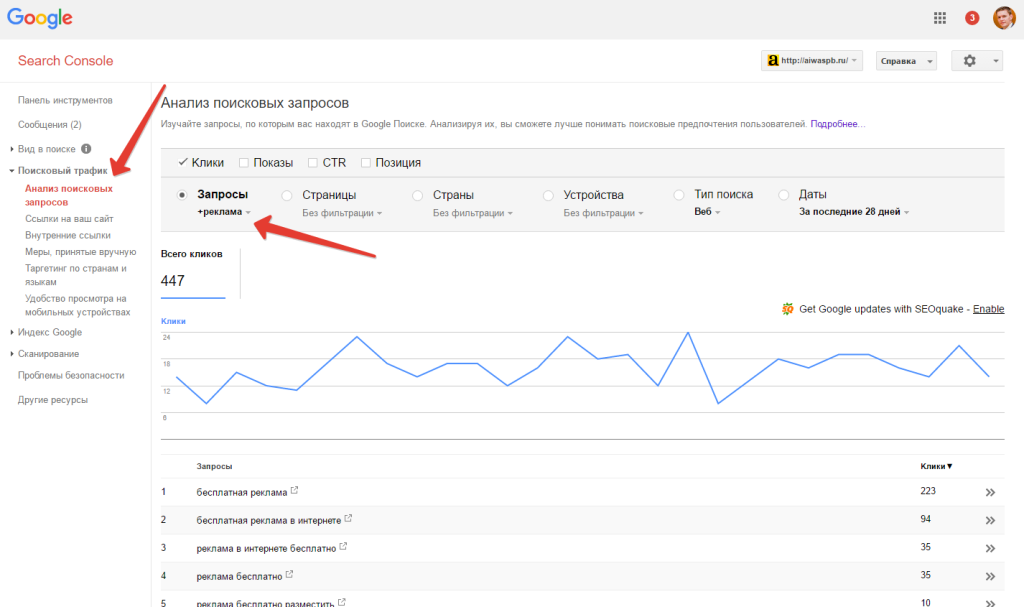Click the query реклама в интернете бесплатно
Image resolution: width=1024 pixels, height=607 pixels.
pos(266,549)
